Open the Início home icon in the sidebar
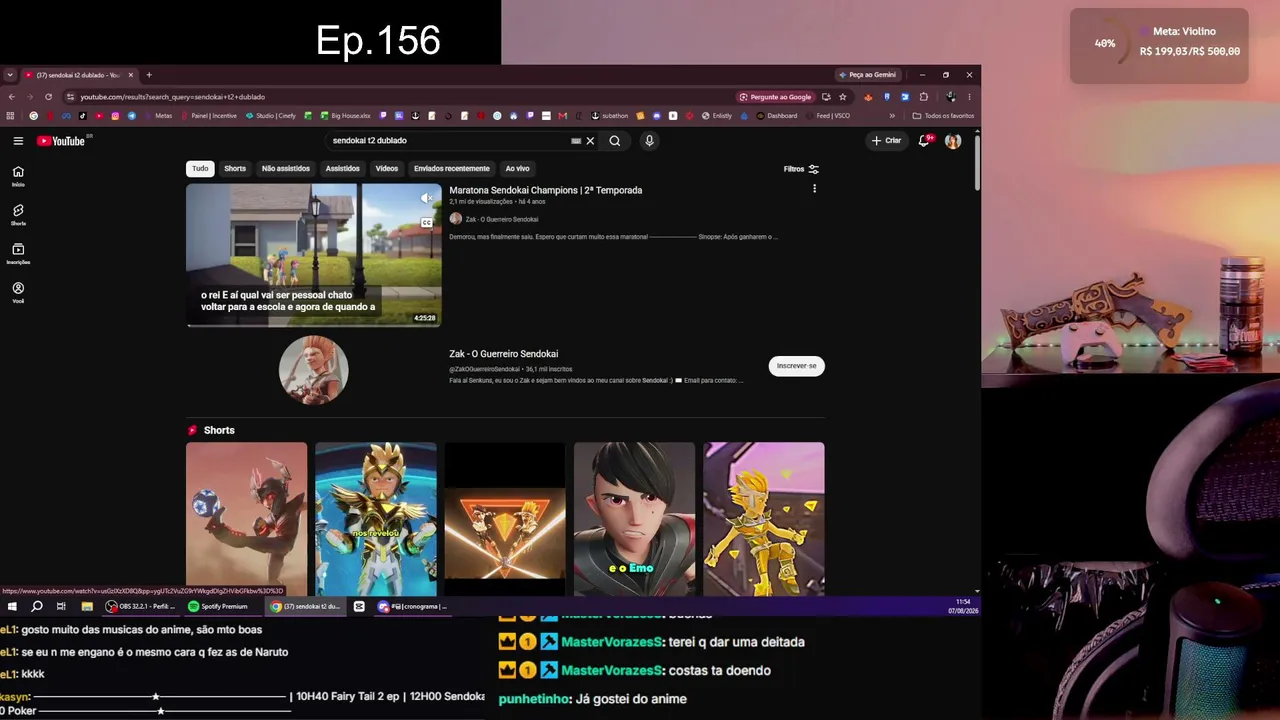Viewport: 1280px width, 720px height. coord(18,175)
